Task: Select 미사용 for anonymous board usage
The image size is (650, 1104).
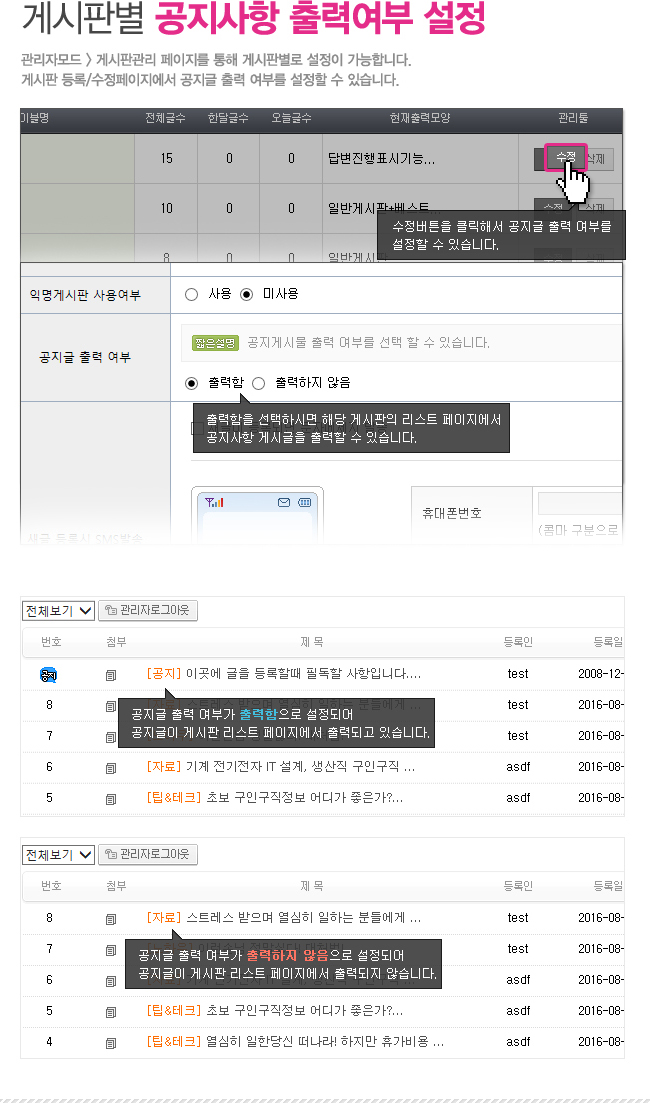Action: click(x=246, y=294)
